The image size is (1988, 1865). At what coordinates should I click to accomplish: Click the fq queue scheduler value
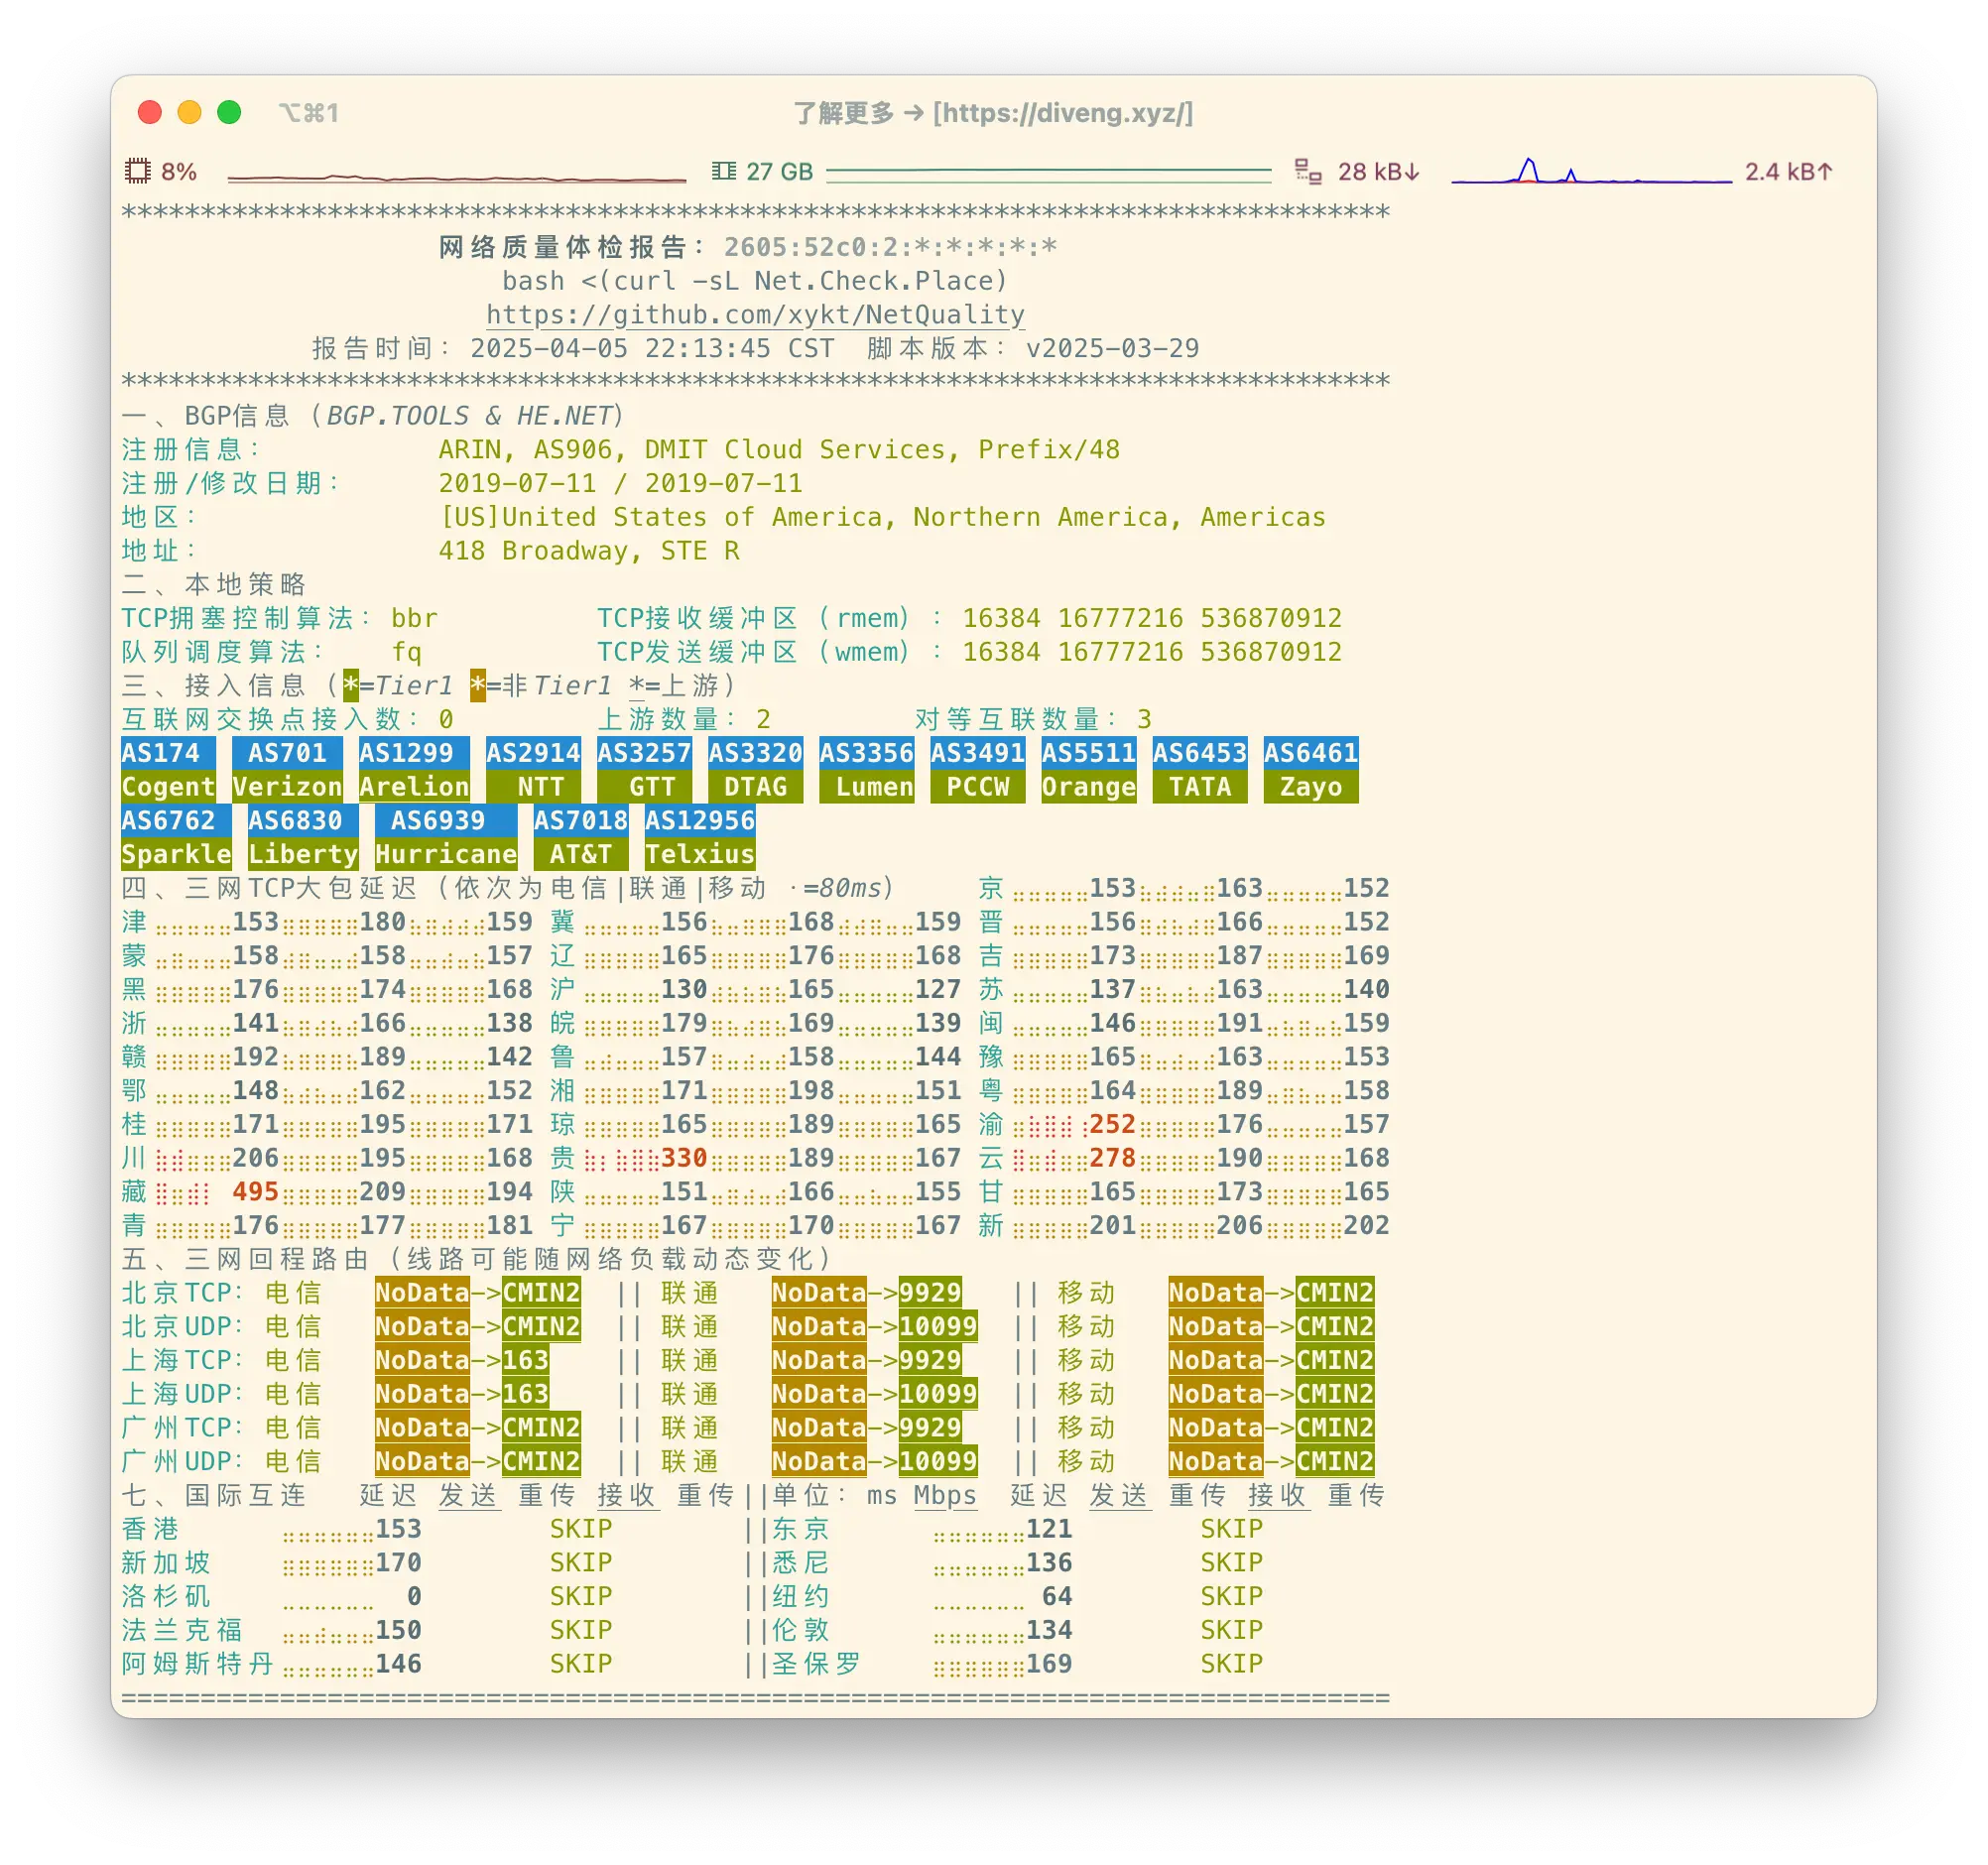pyautogui.click(x=406, y=652)
